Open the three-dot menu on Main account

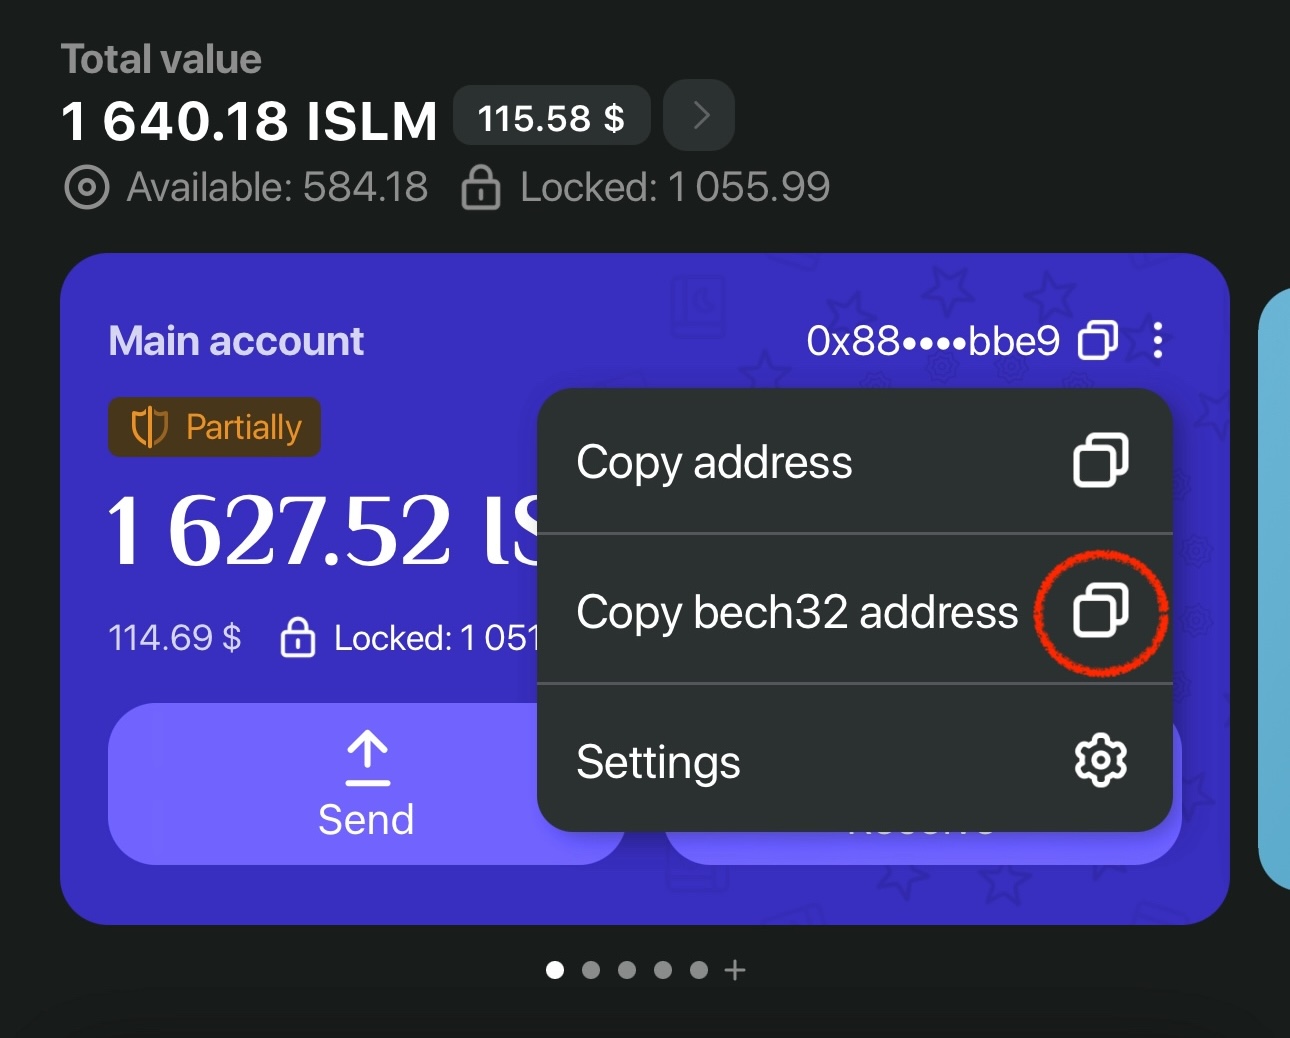point(1157,341)
